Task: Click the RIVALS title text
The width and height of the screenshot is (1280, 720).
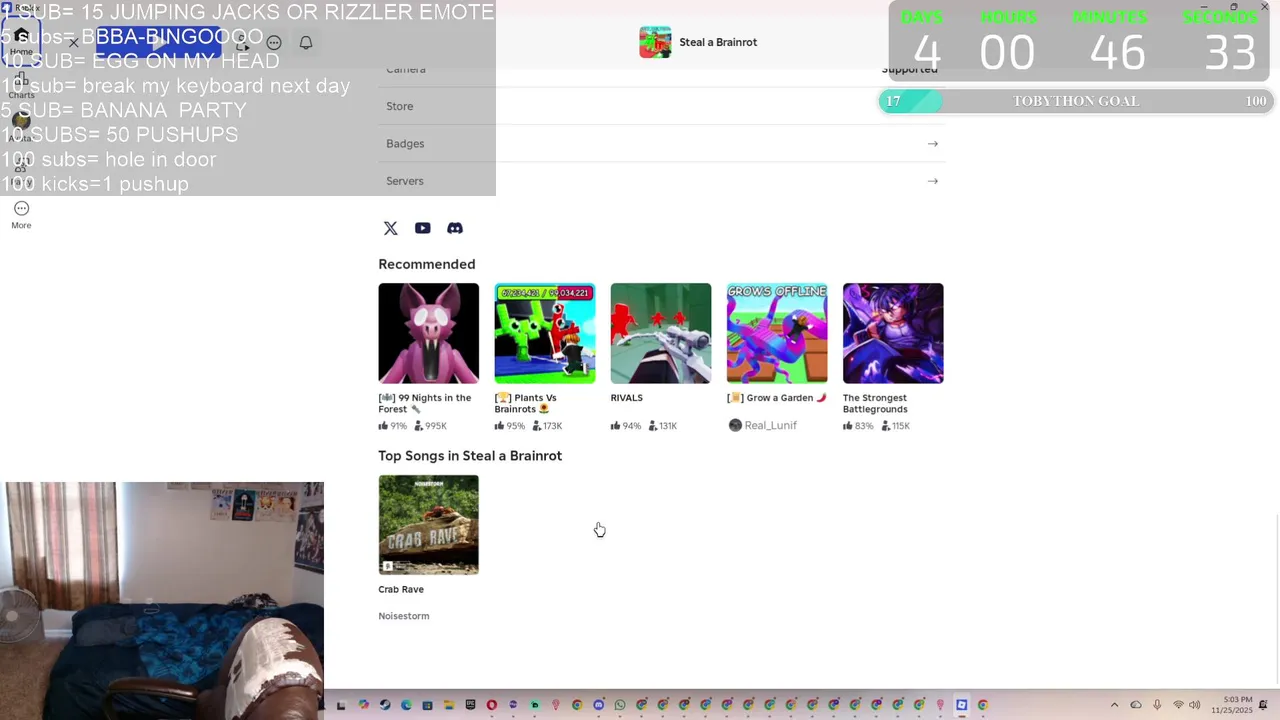Action: [626, 398]
